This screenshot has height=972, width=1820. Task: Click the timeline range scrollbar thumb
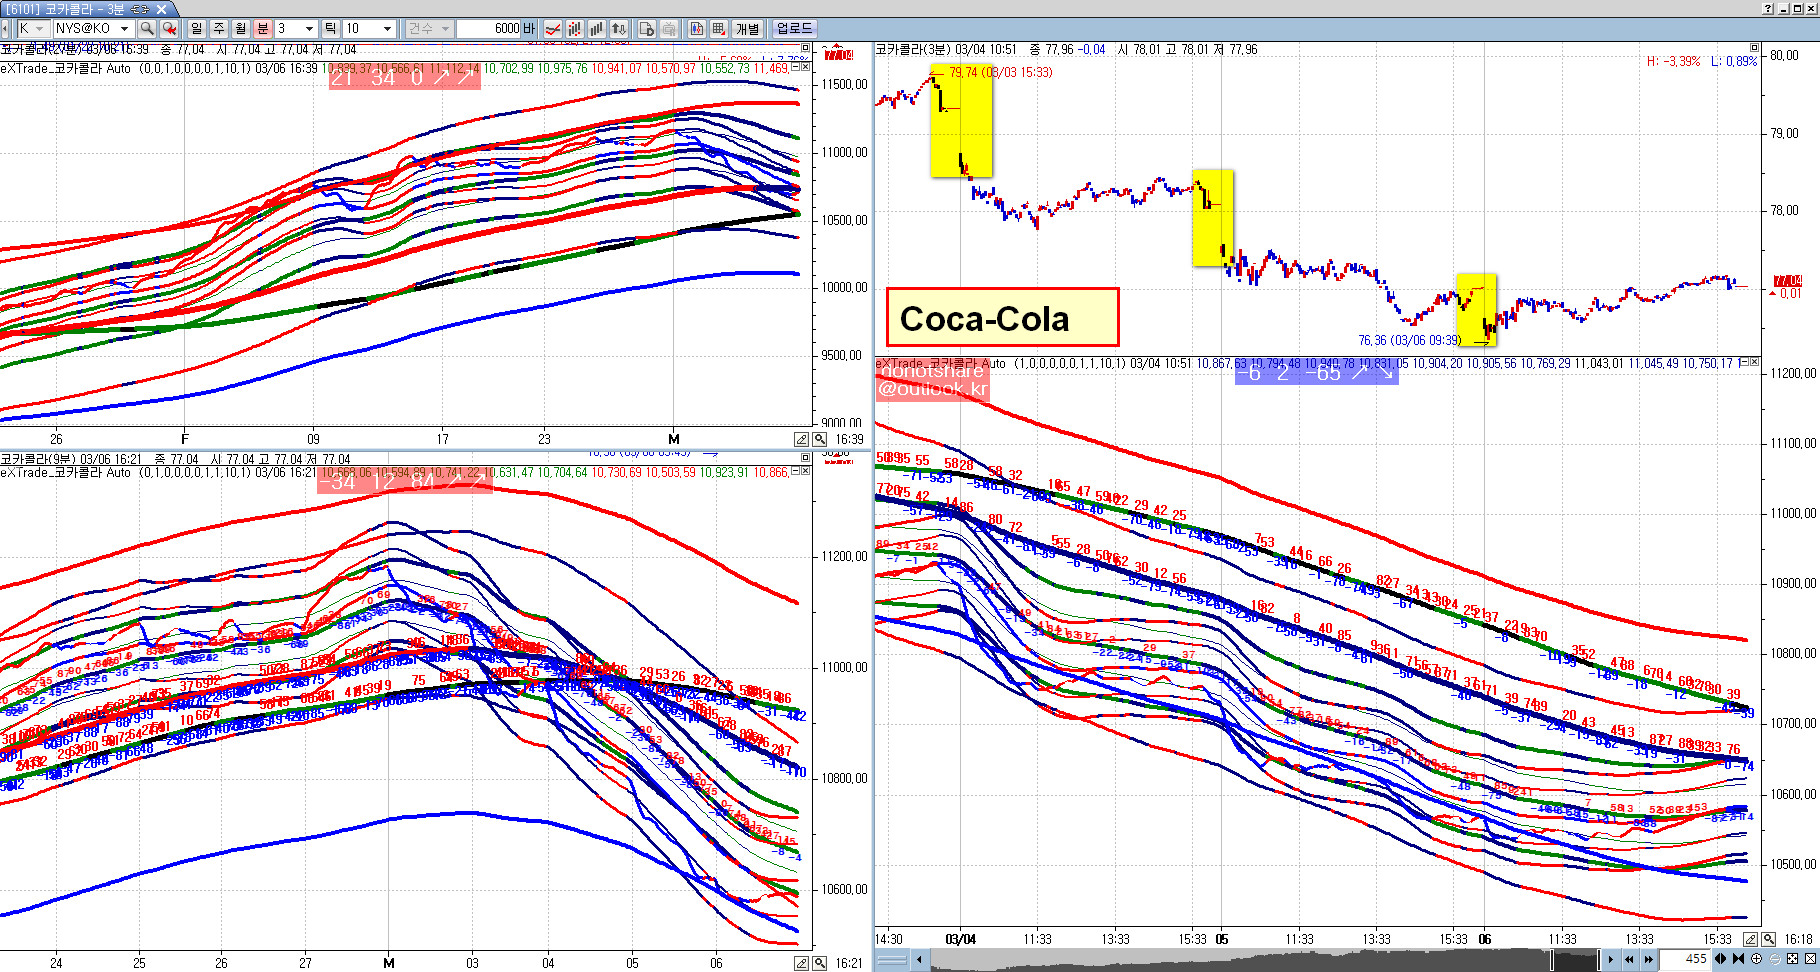click(1575, 959)
